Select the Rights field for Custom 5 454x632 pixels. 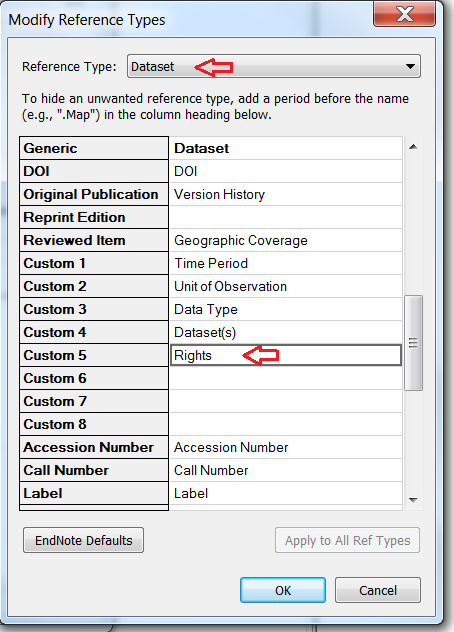pyautogui.click(x=286, y=355)
